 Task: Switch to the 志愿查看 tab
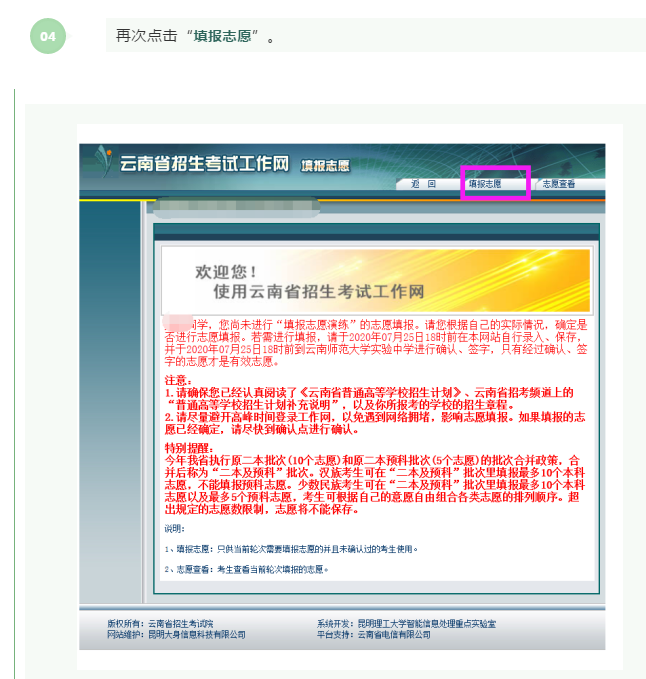pyautogui.click(x=559, y=184)
